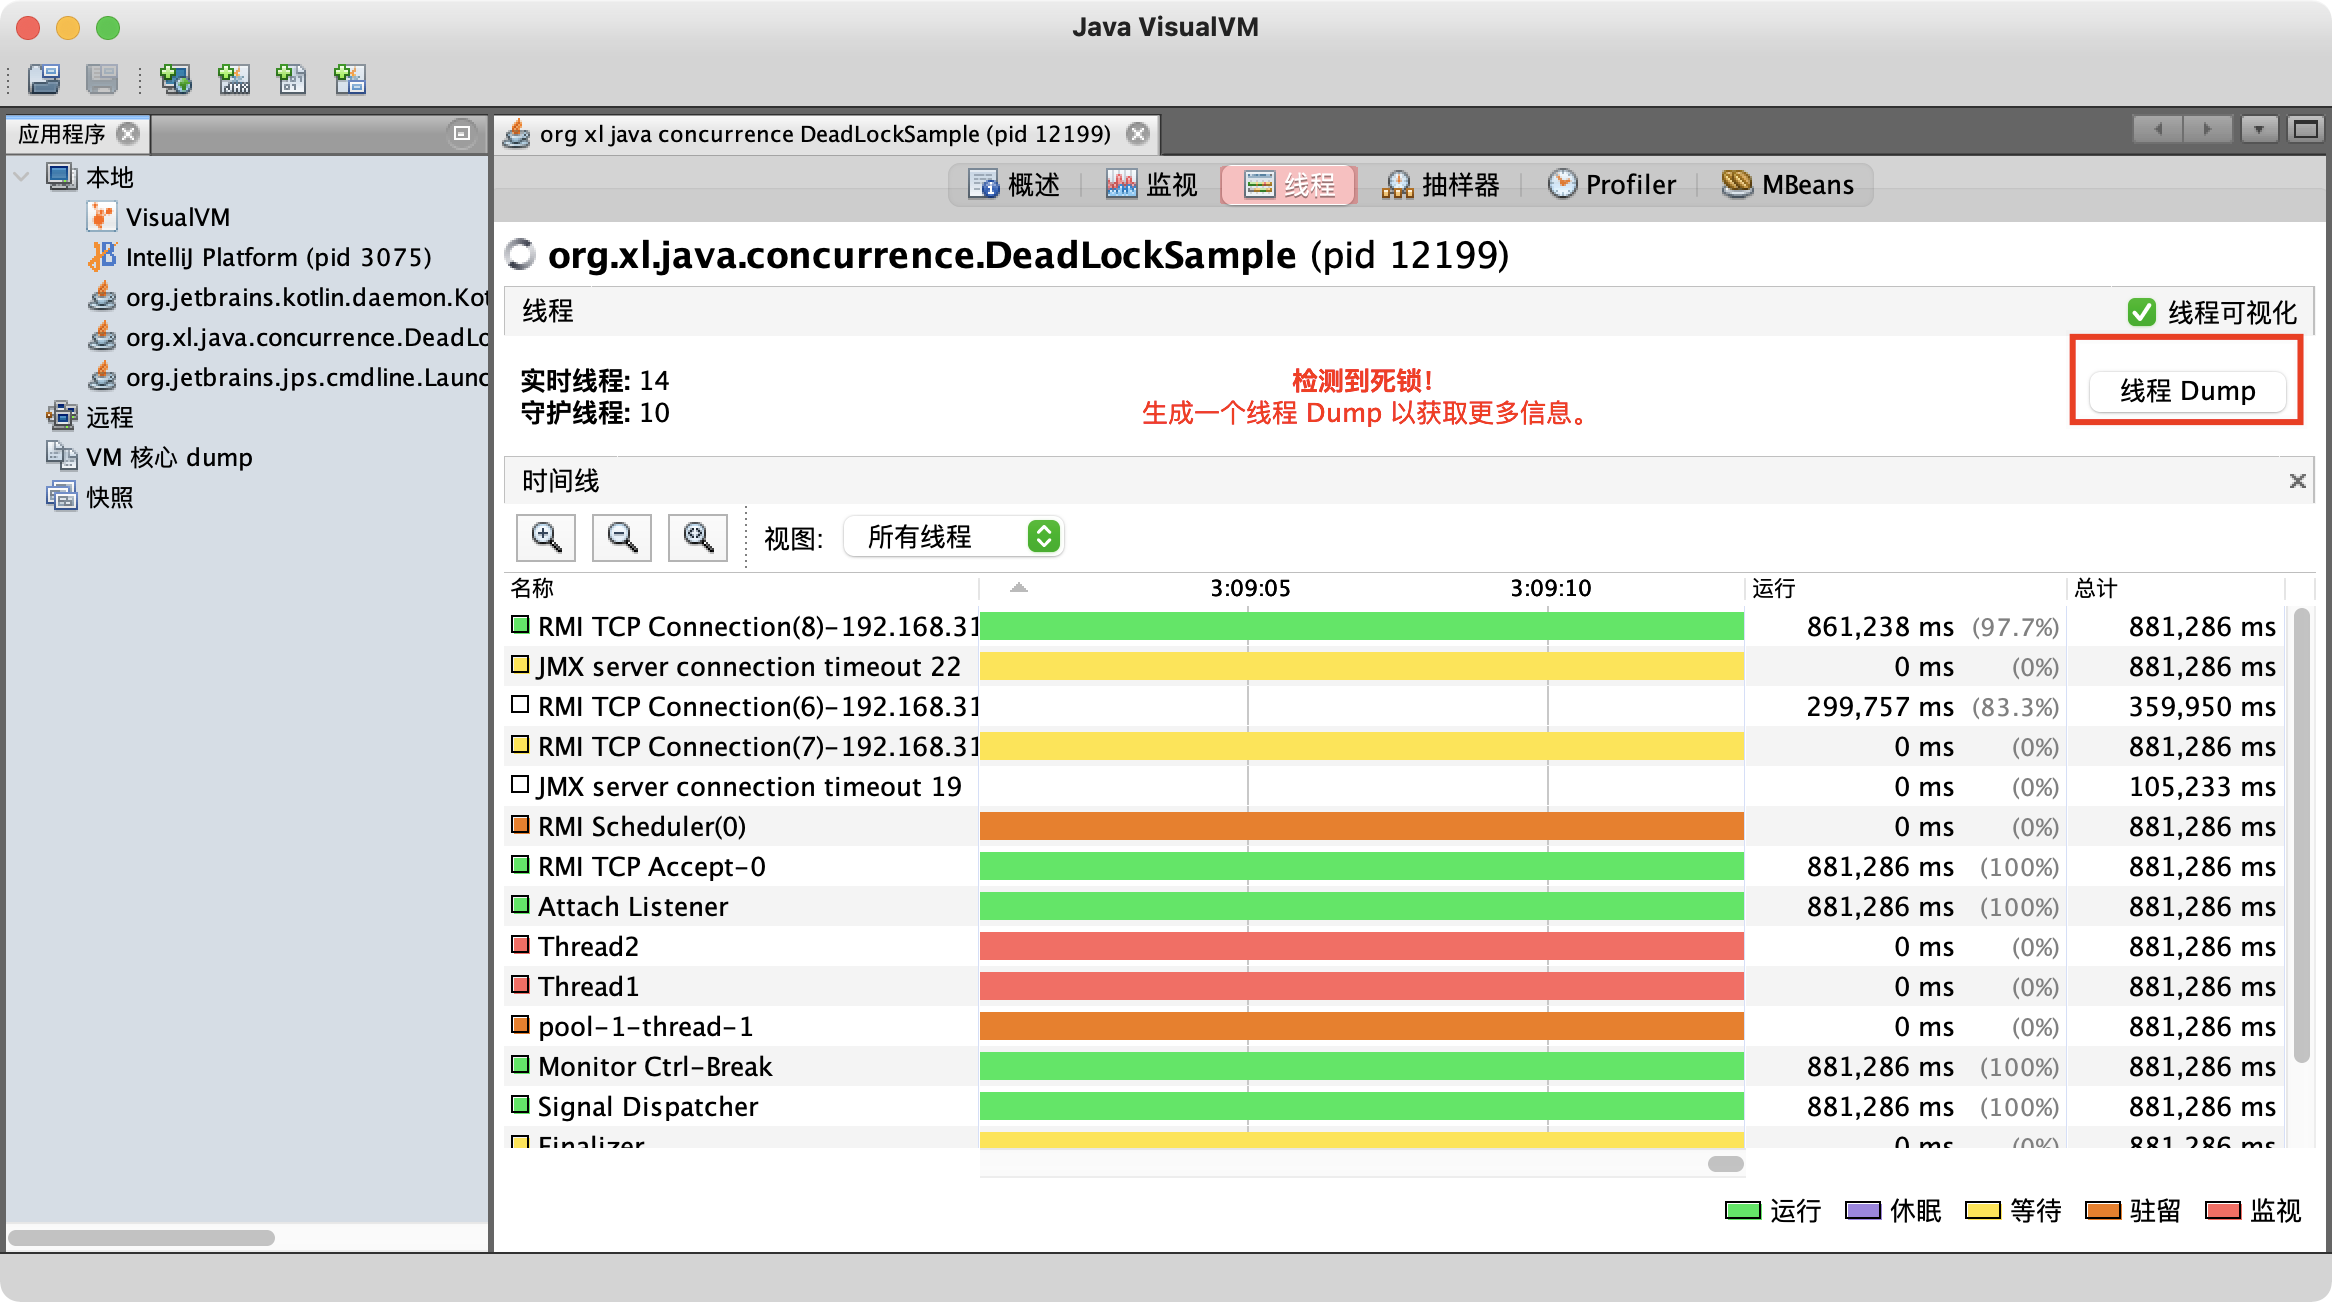2332x1302 pixels.
Task: Switch to the 监视 tab
Action: pos(1151,185)
